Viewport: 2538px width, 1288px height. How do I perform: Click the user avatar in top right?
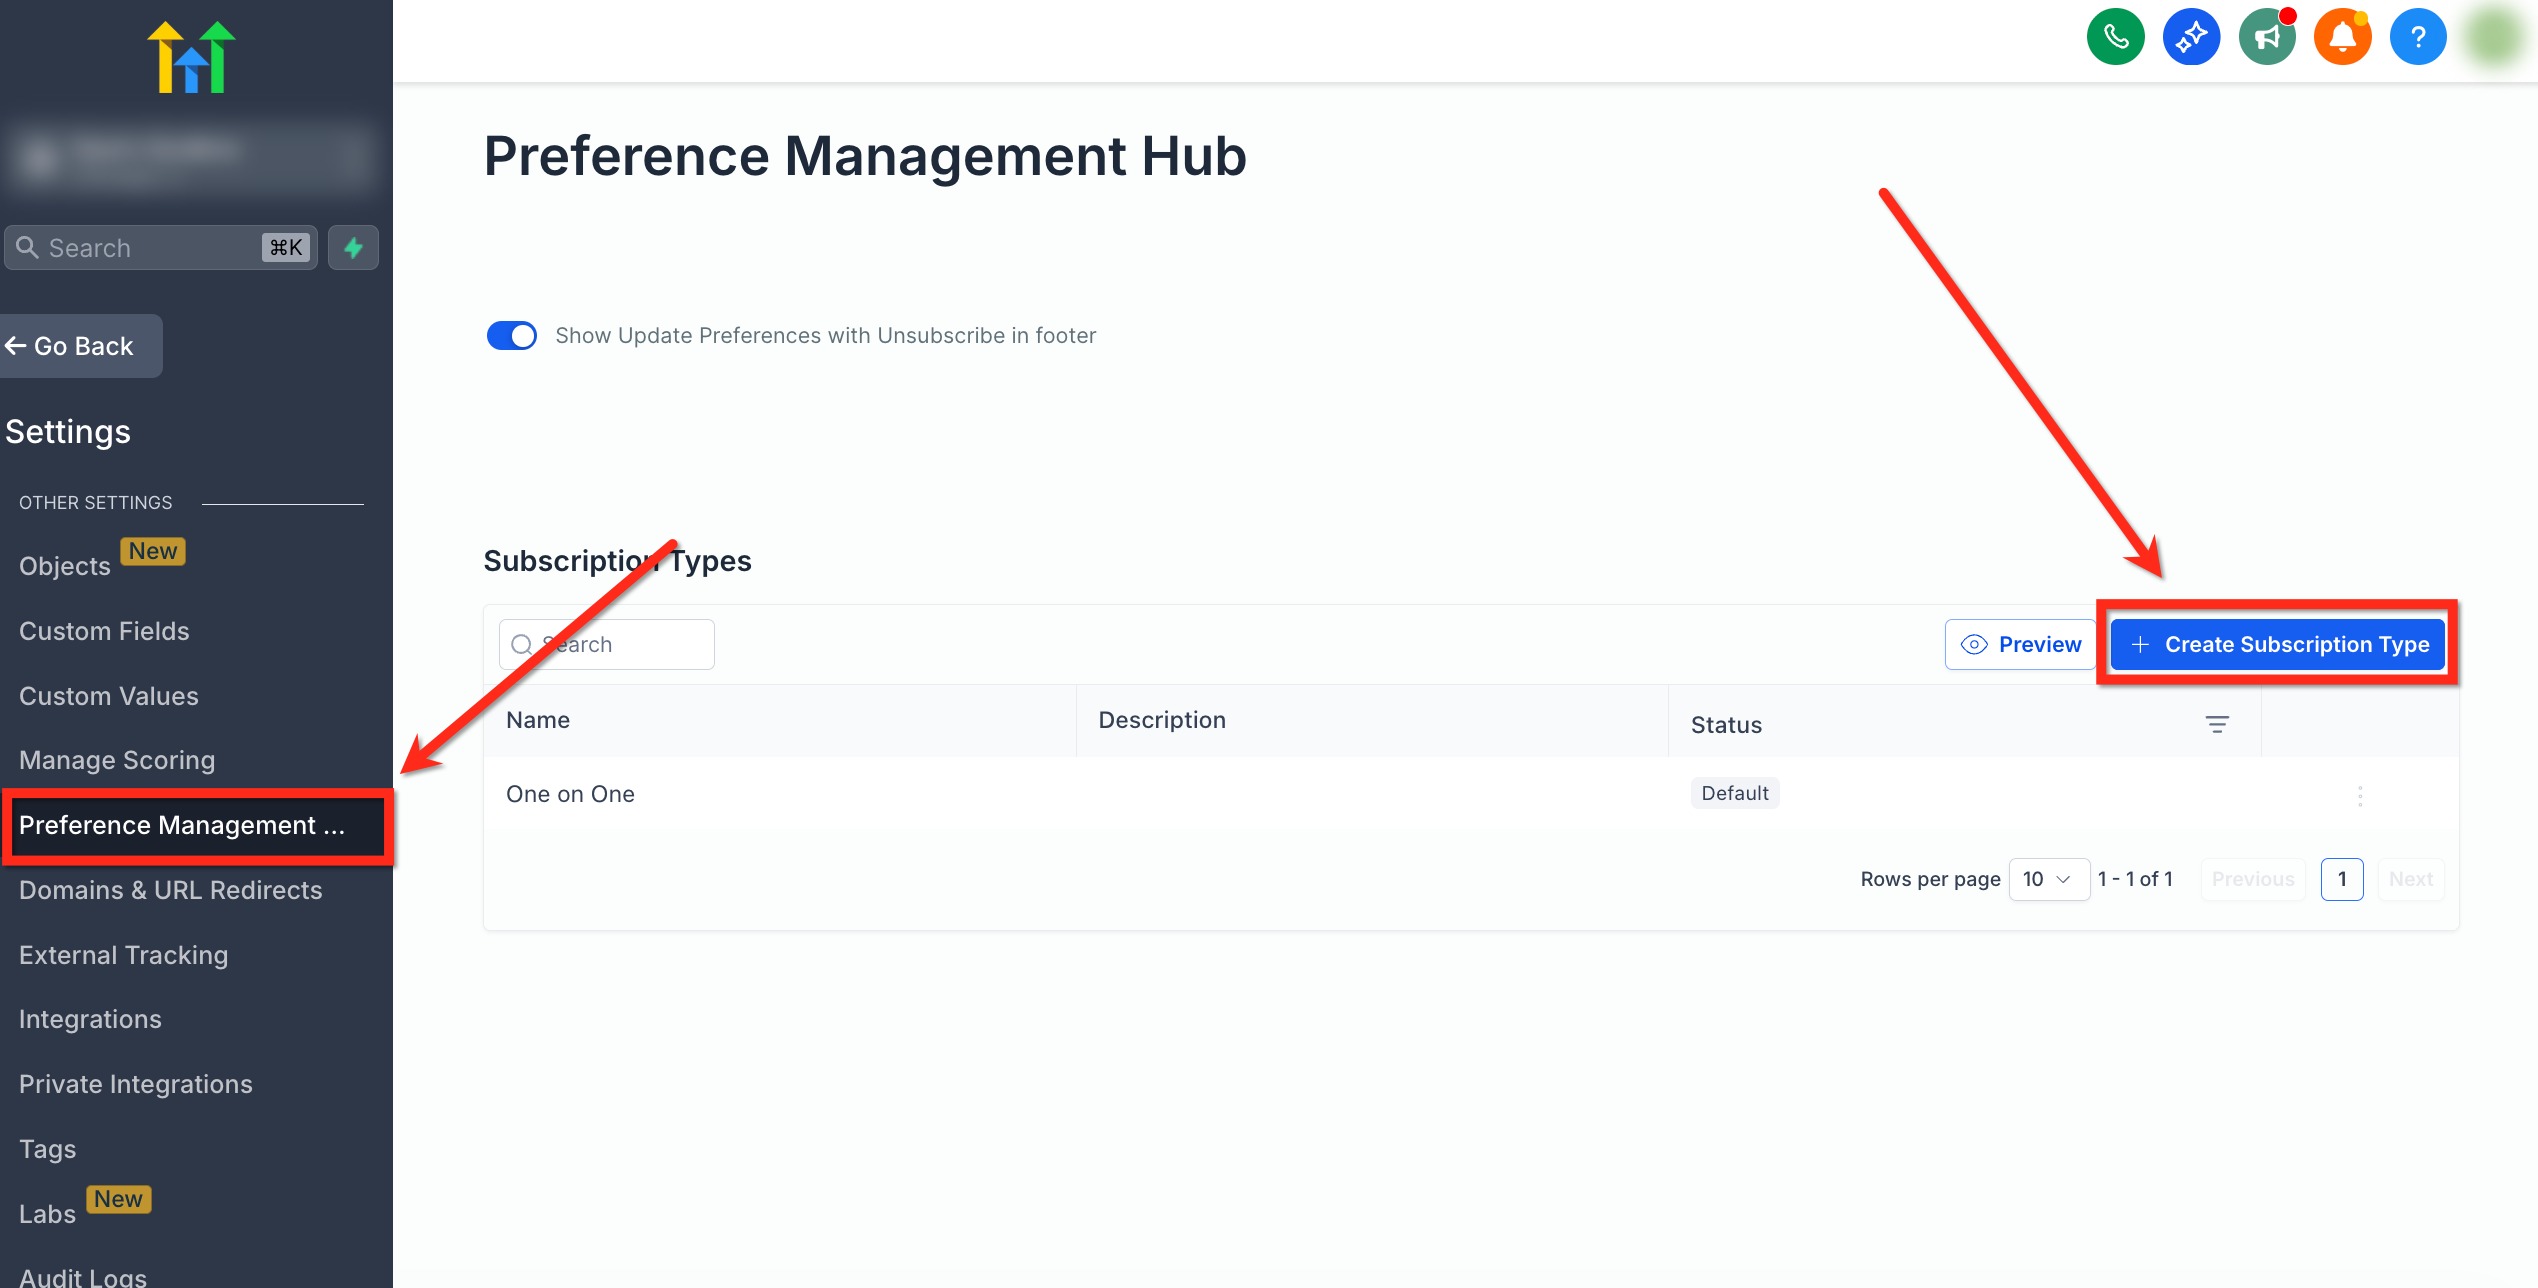tap(2494, 38)
